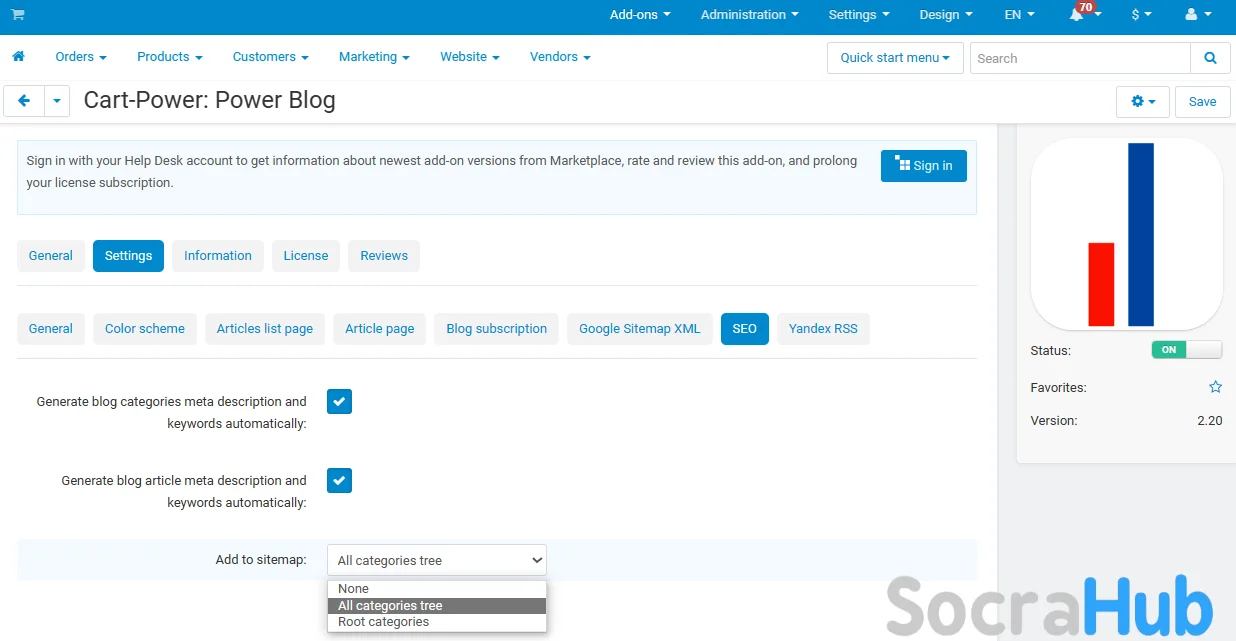The height and width of the screenshot is (641, 1236).
Task: Uncheck generate blog article meta description checkbox
Action: 339,481
